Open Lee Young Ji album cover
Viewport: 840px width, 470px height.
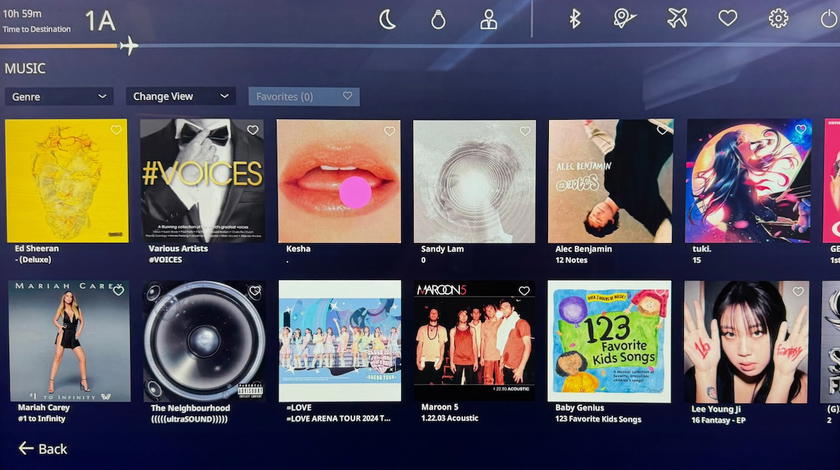click(x=746, y=342)
